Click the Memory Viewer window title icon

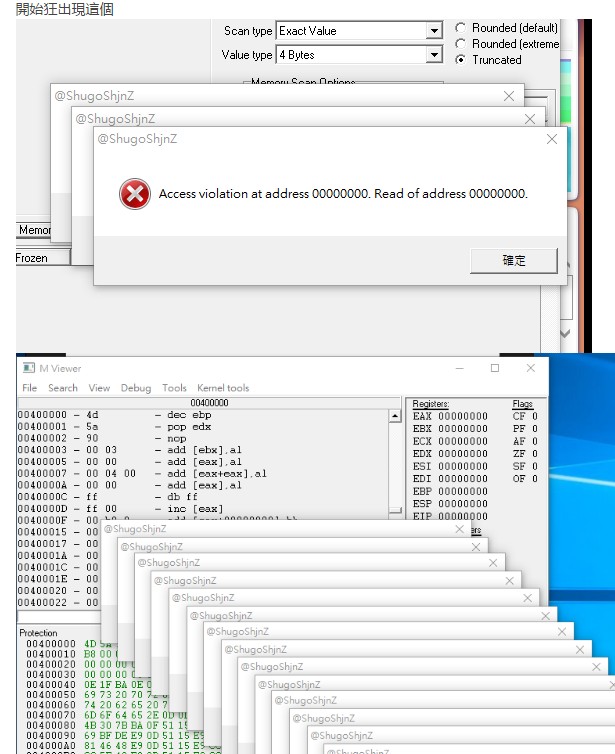pos(29,368)
